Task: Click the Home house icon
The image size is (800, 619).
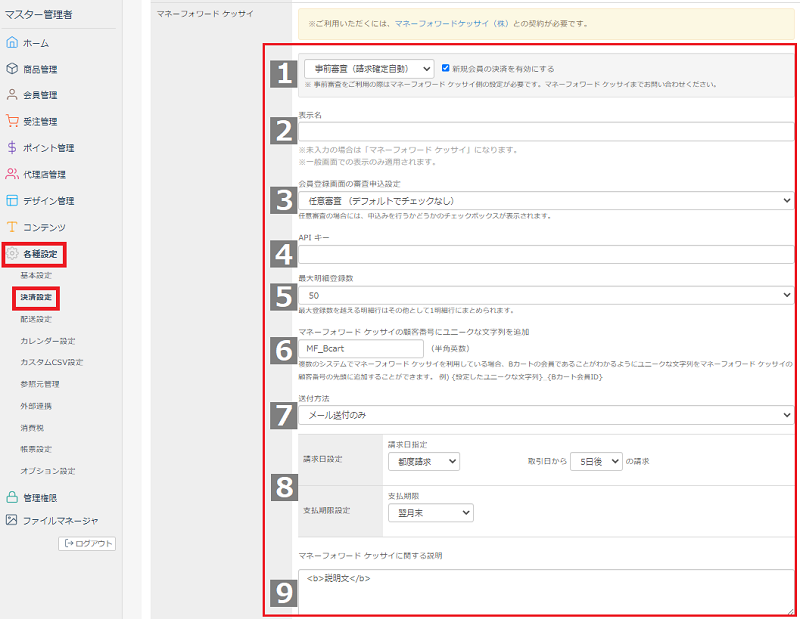Action: (x=12, y=42)
